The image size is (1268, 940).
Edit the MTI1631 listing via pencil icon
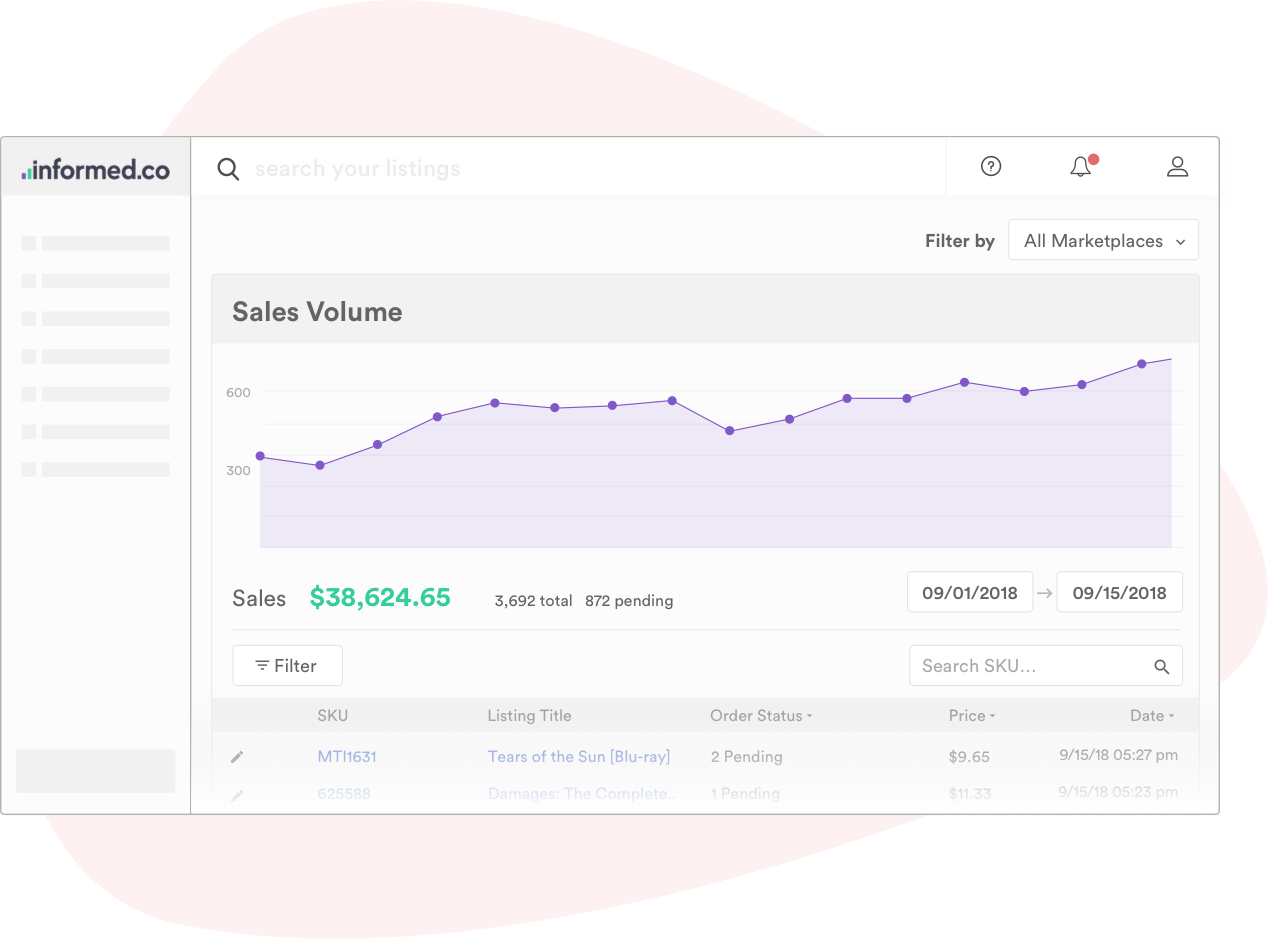237,757
